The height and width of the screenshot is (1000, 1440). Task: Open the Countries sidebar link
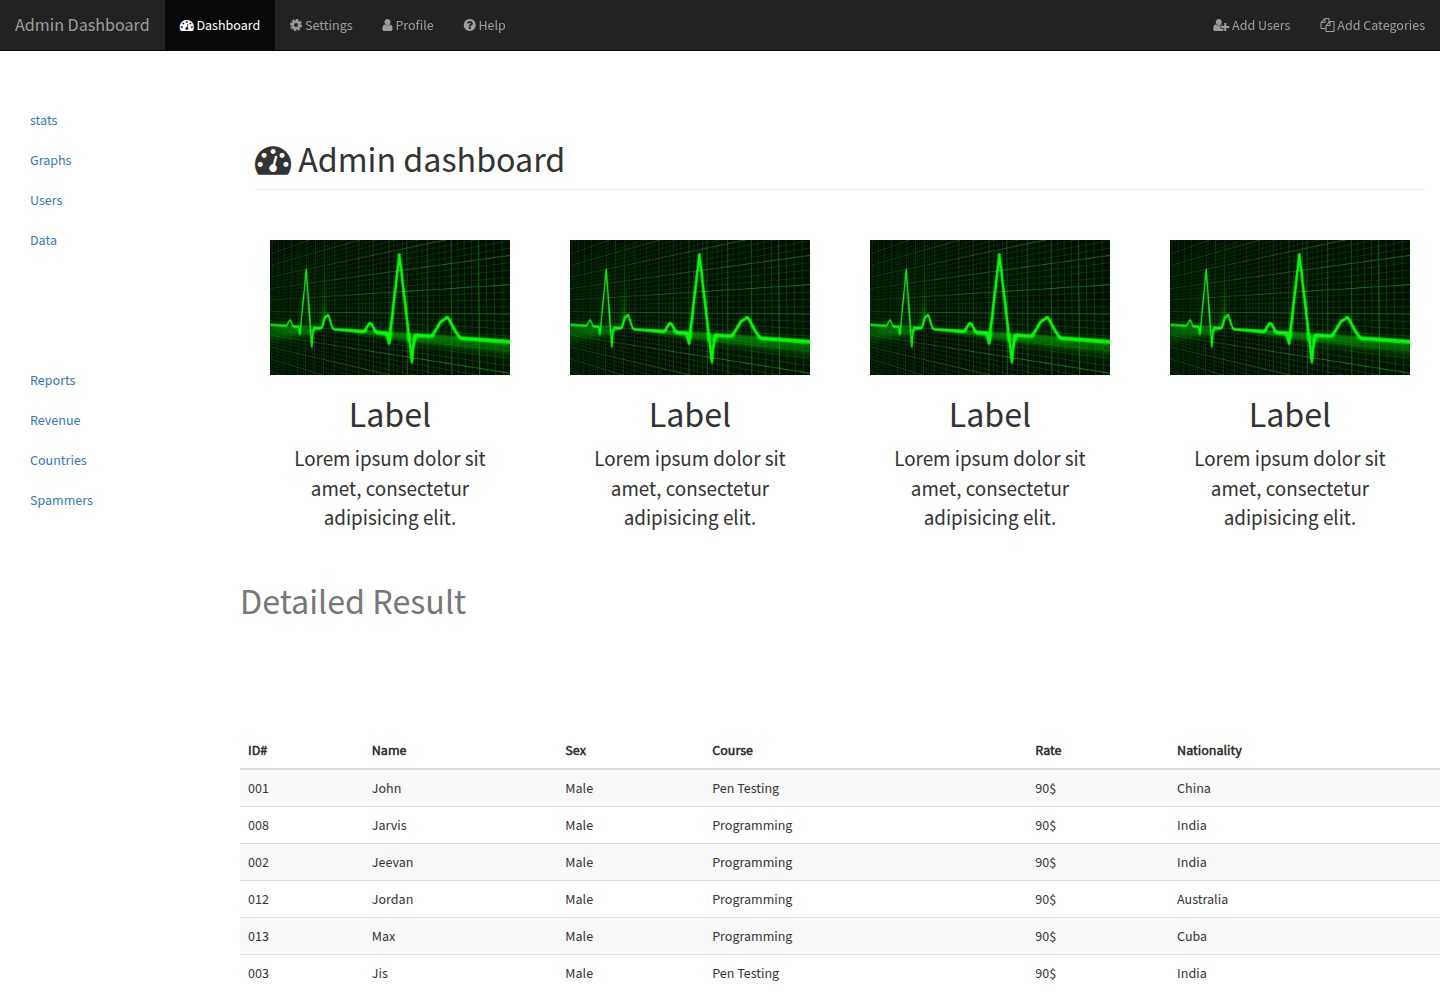coord(58,460)
